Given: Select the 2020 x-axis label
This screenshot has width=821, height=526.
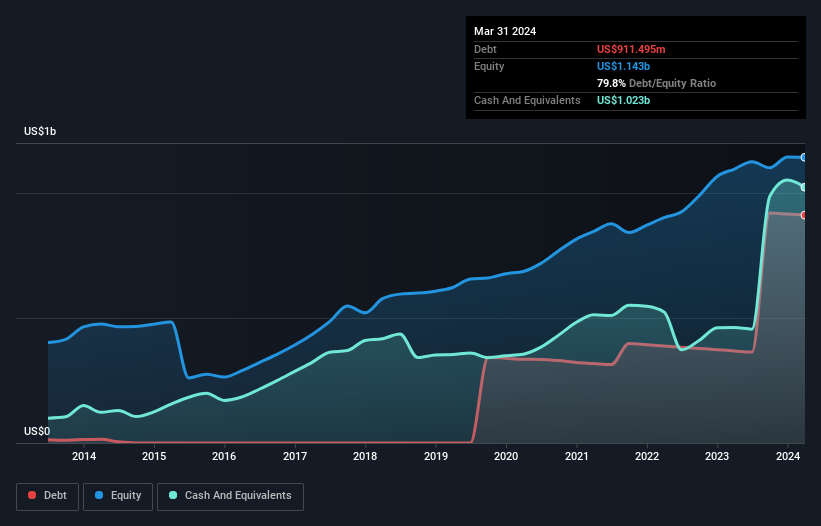Looking at the screenshot, I should 506,456.
